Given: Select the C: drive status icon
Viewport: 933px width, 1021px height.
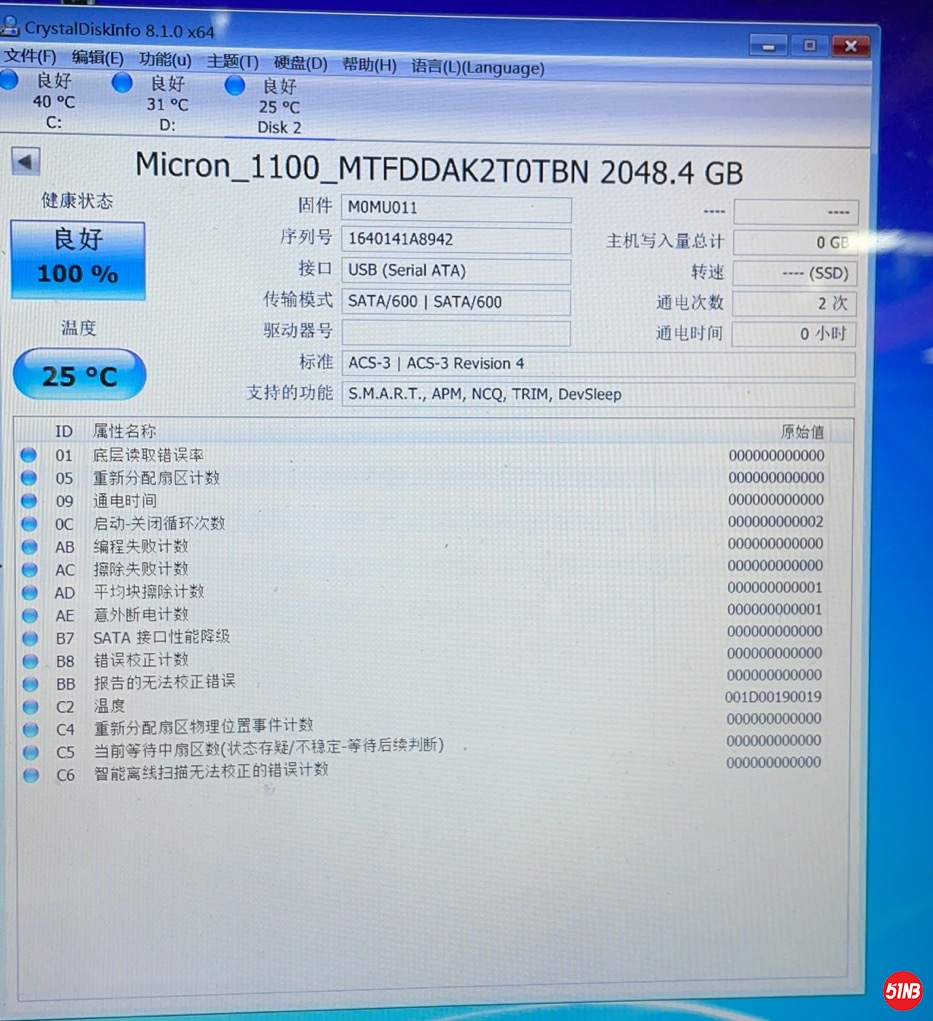Looking at the screenshot, I should click(x=9, y=80).
